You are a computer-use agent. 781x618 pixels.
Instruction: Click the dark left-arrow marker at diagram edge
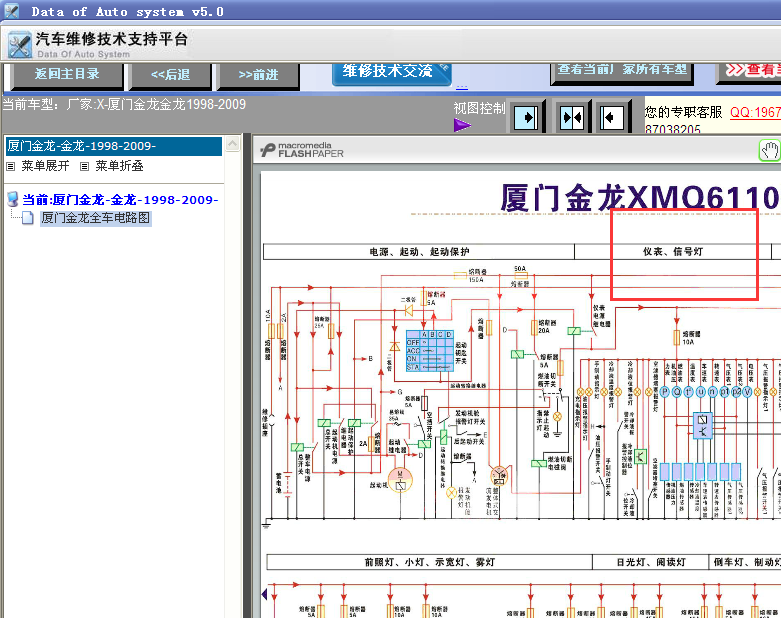coord(264,594)
